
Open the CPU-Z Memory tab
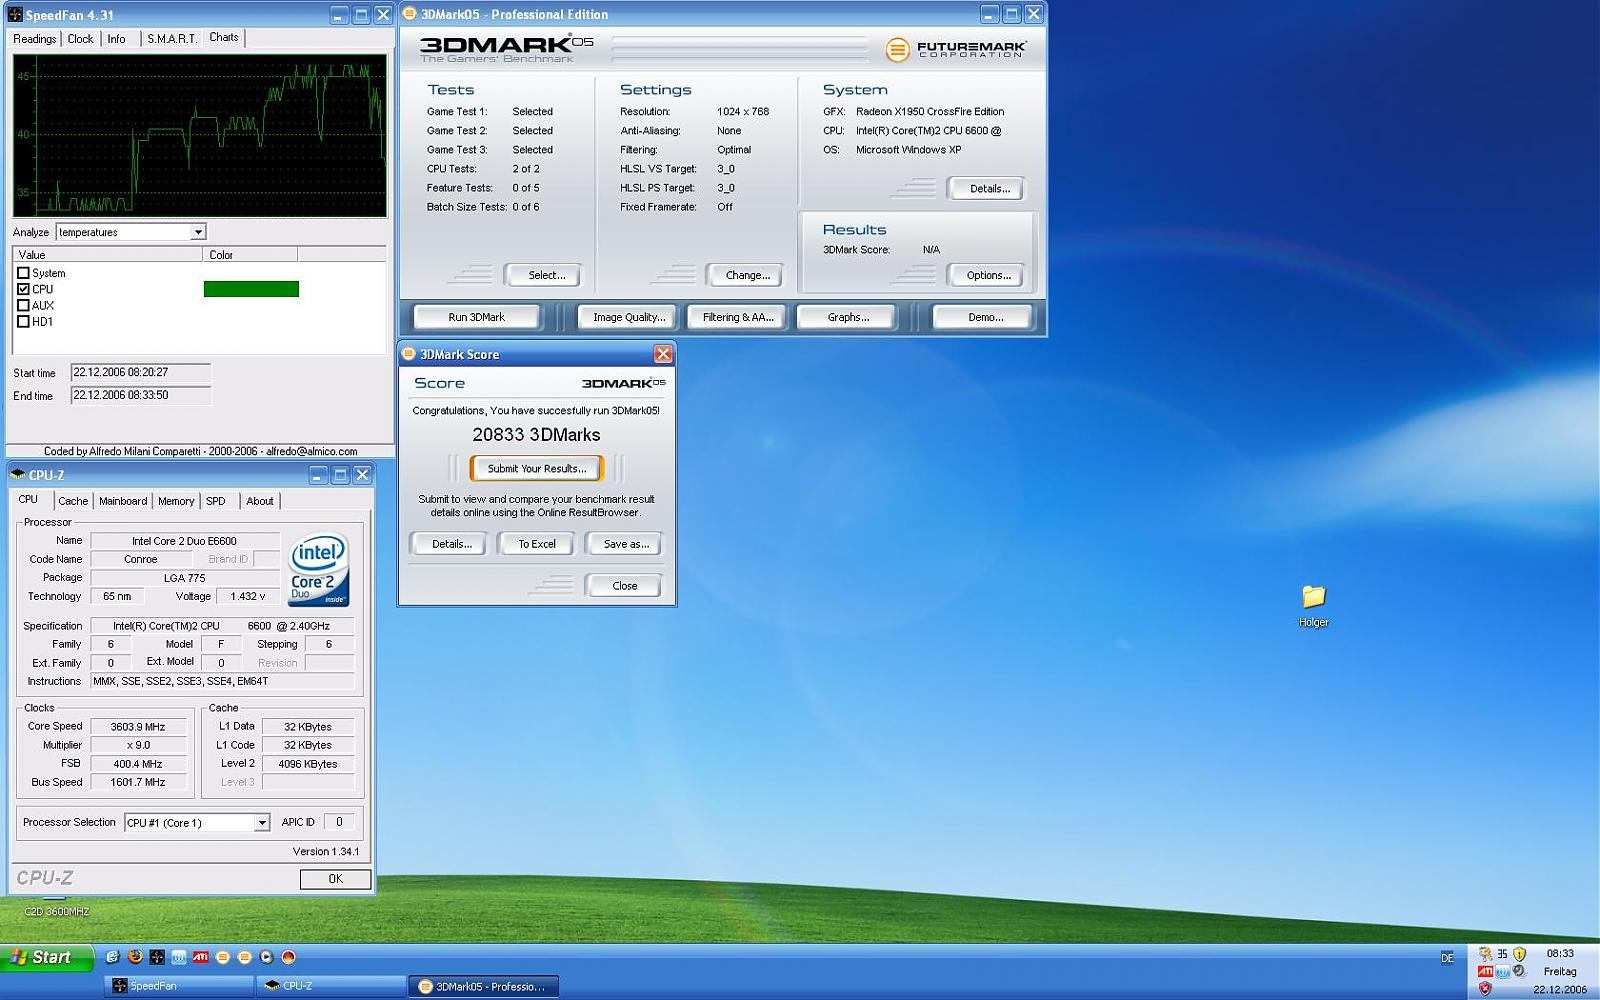[x=176, y=501]
